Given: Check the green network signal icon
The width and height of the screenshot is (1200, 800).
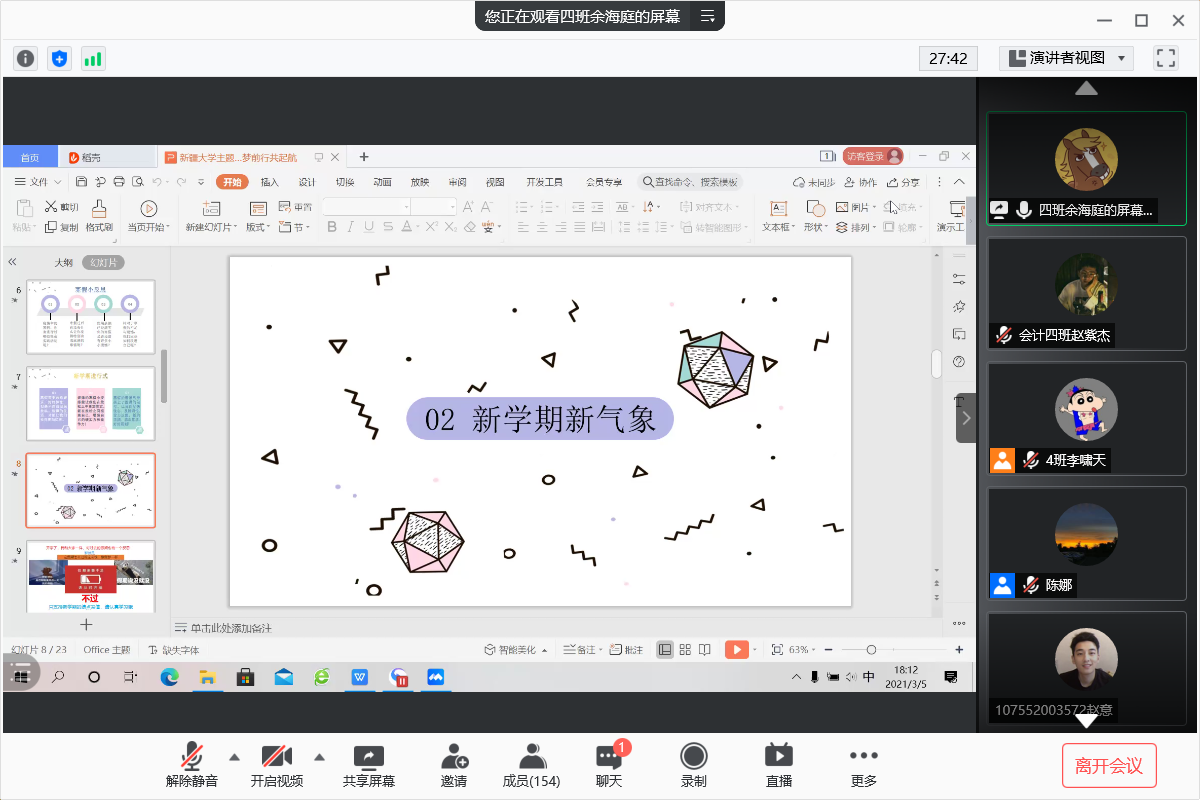Looking at the screenshot, I should [x=93, y=58].
